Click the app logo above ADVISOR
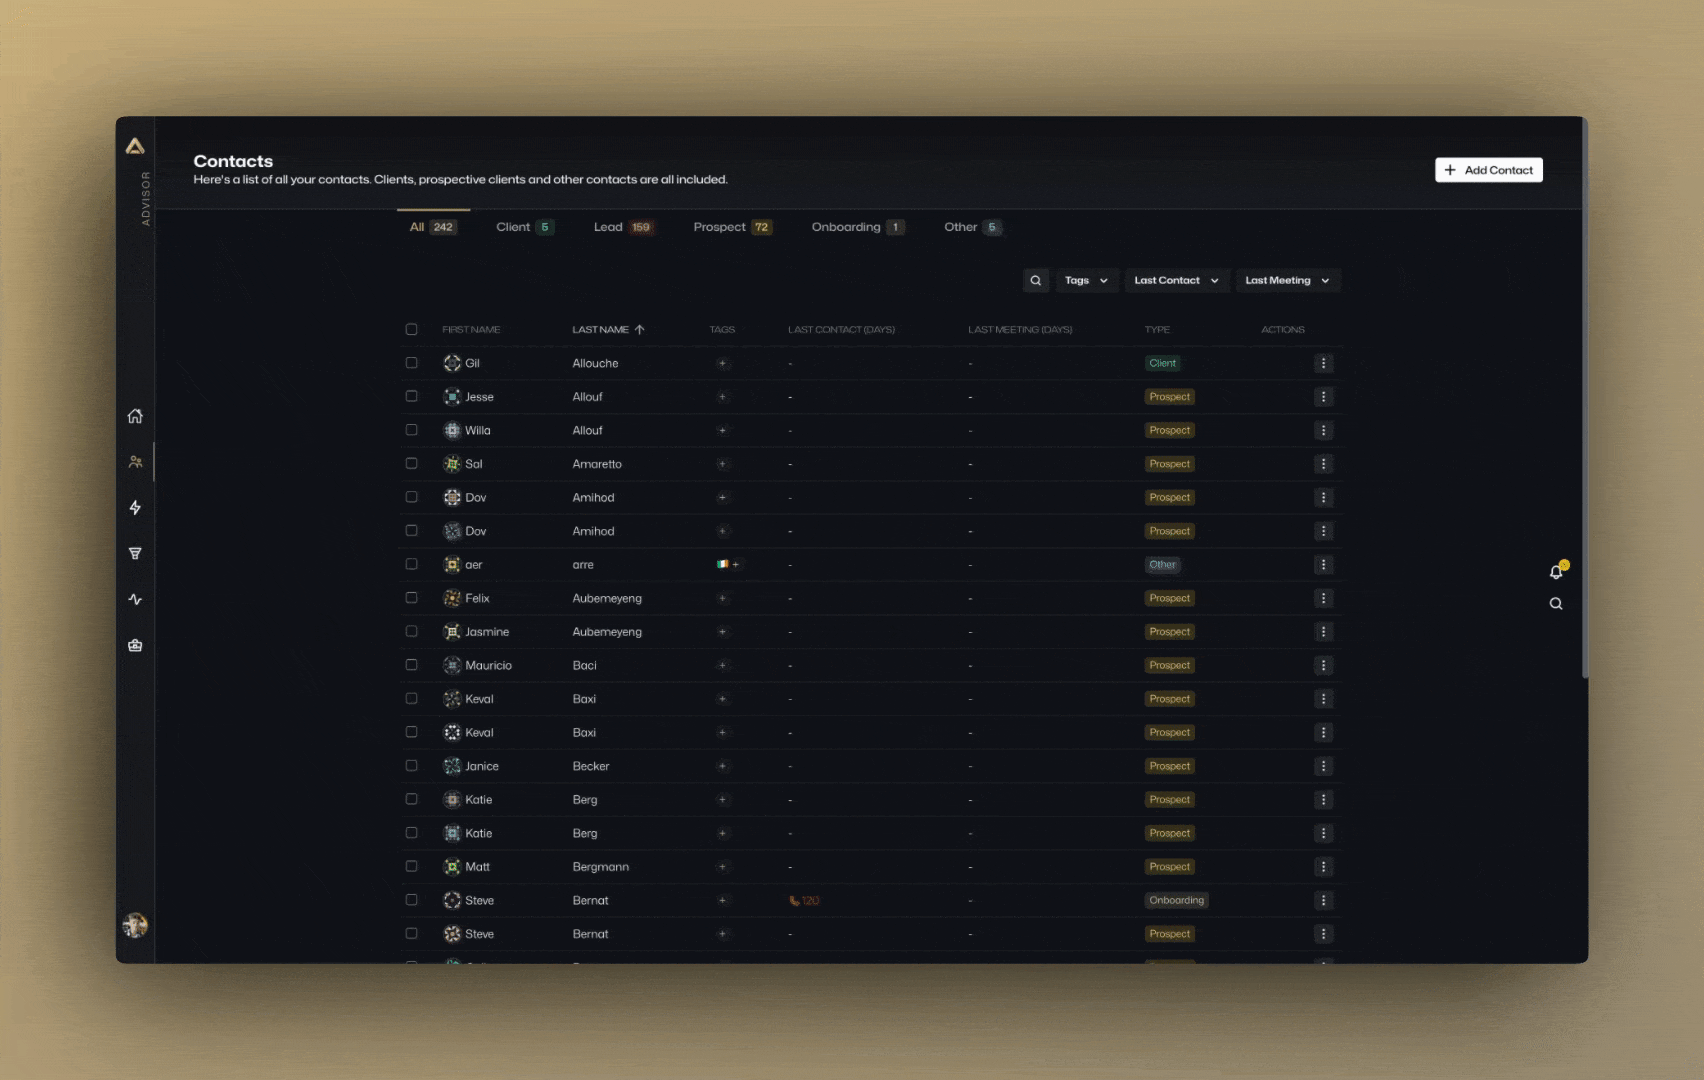The height and width of the screenshot is (1080, 1704). [x=135, y=146]
